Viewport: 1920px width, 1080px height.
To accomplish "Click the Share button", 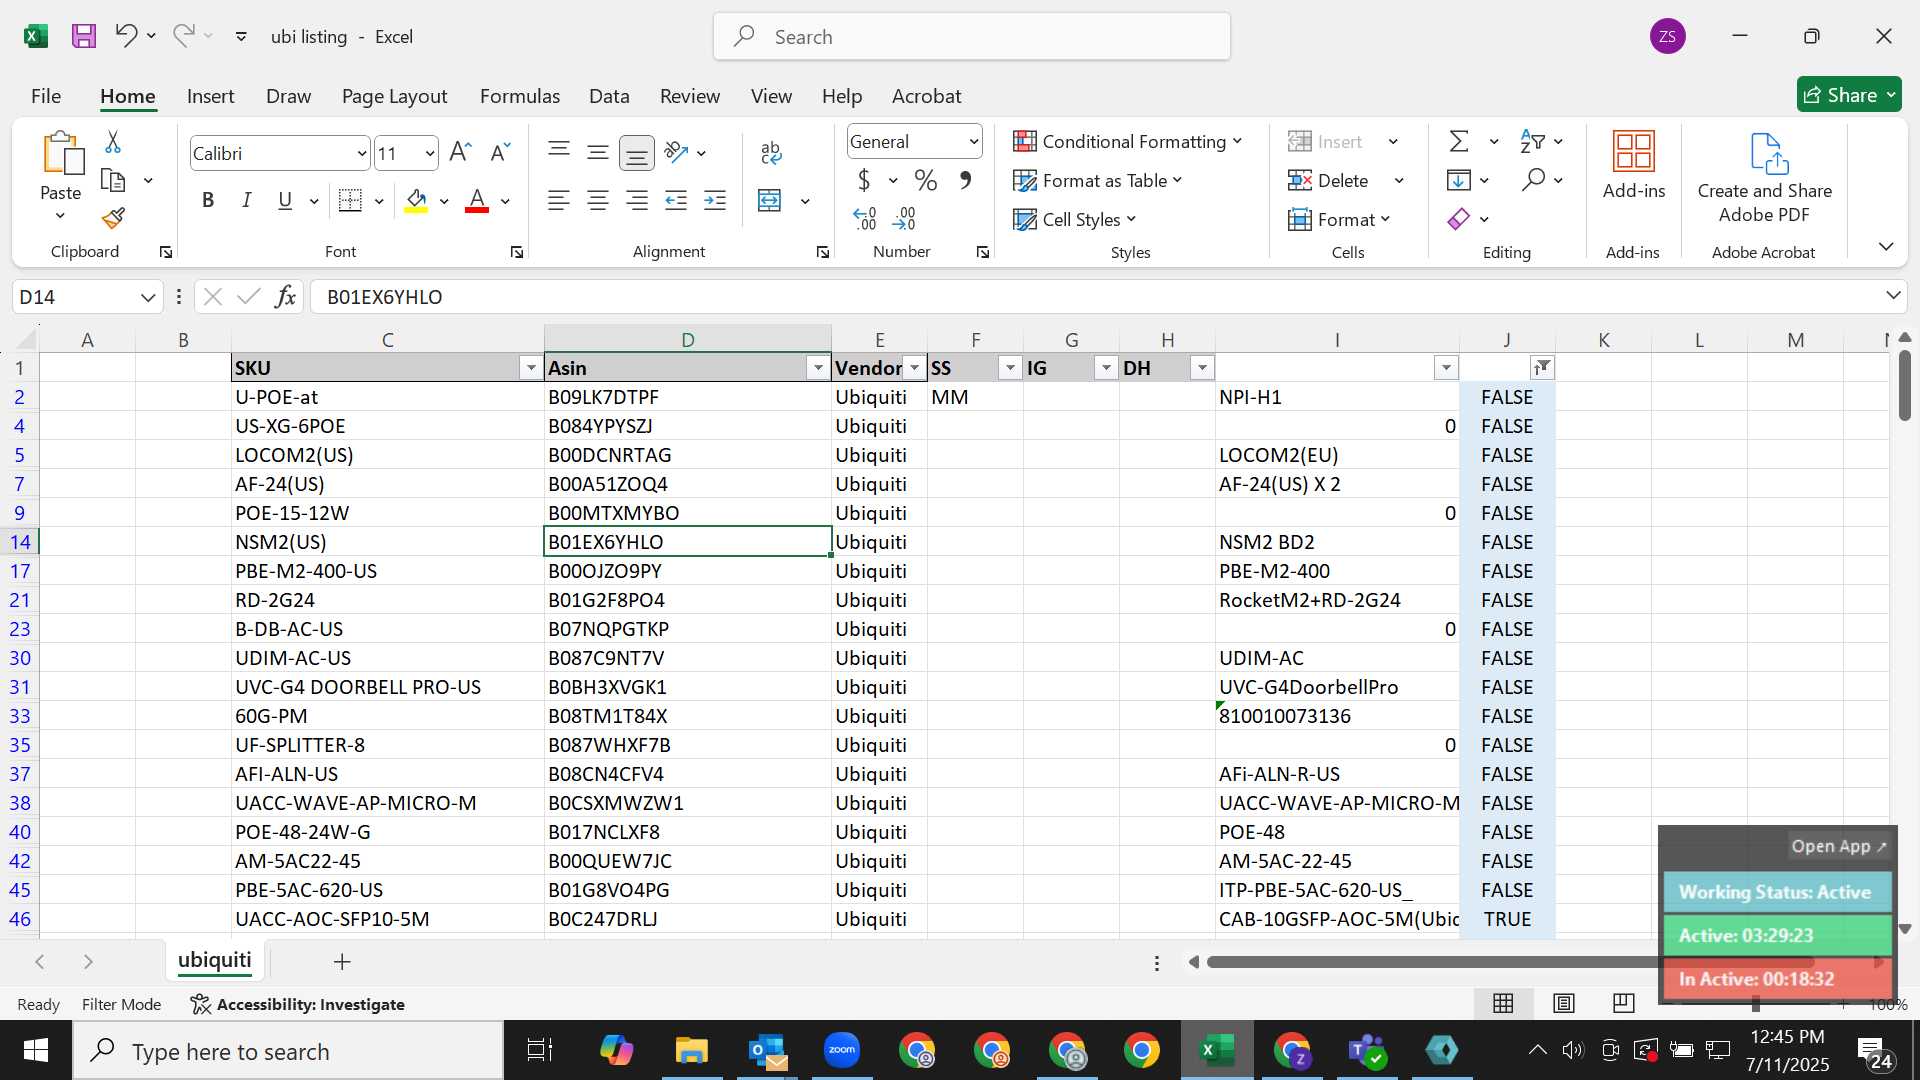I will pyautogui.click(x=1849, y=95).
